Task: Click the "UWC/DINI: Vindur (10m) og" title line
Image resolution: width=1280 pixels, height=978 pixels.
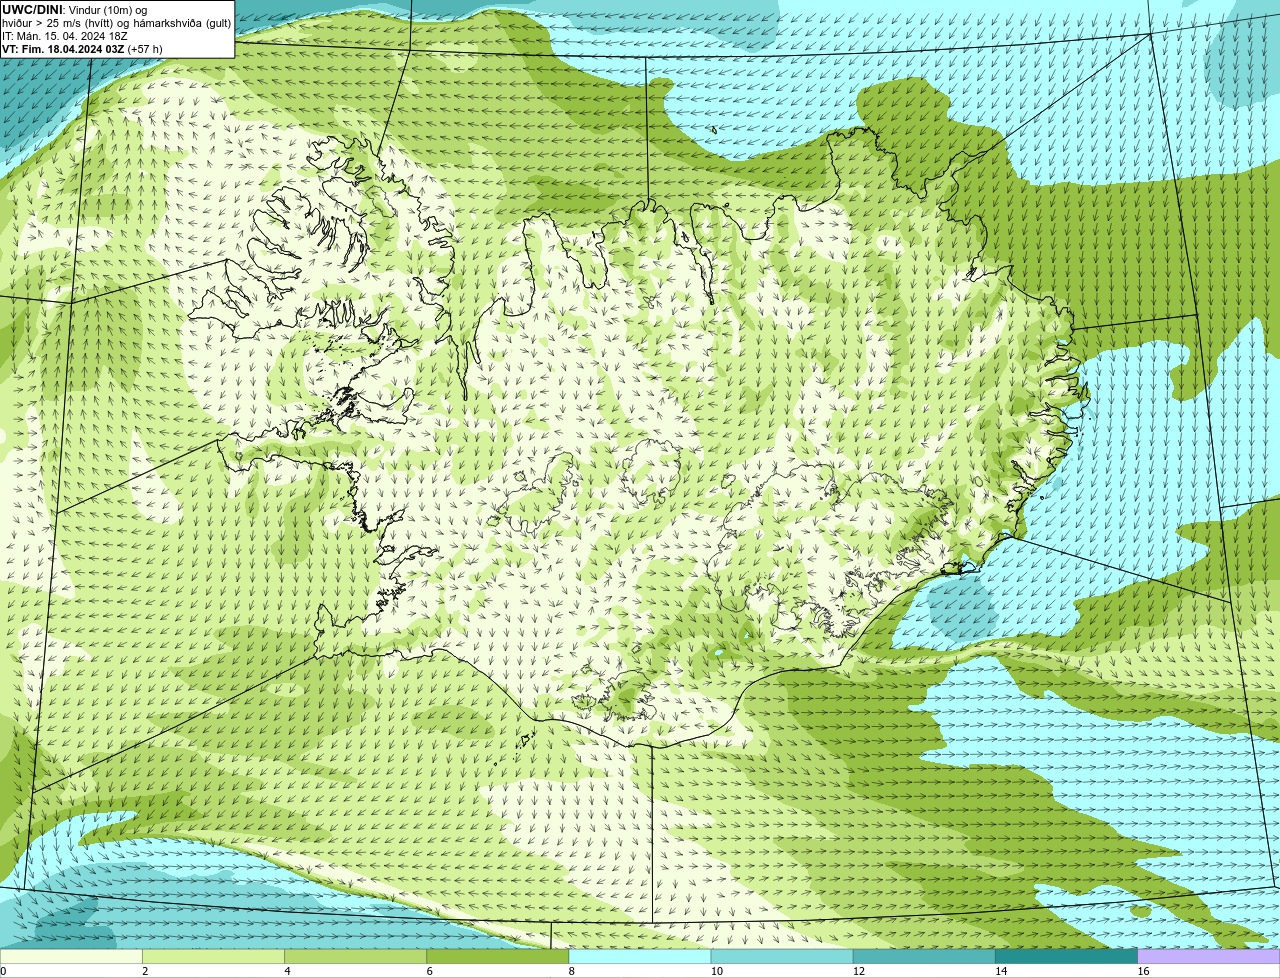Action: click(74, 9)
